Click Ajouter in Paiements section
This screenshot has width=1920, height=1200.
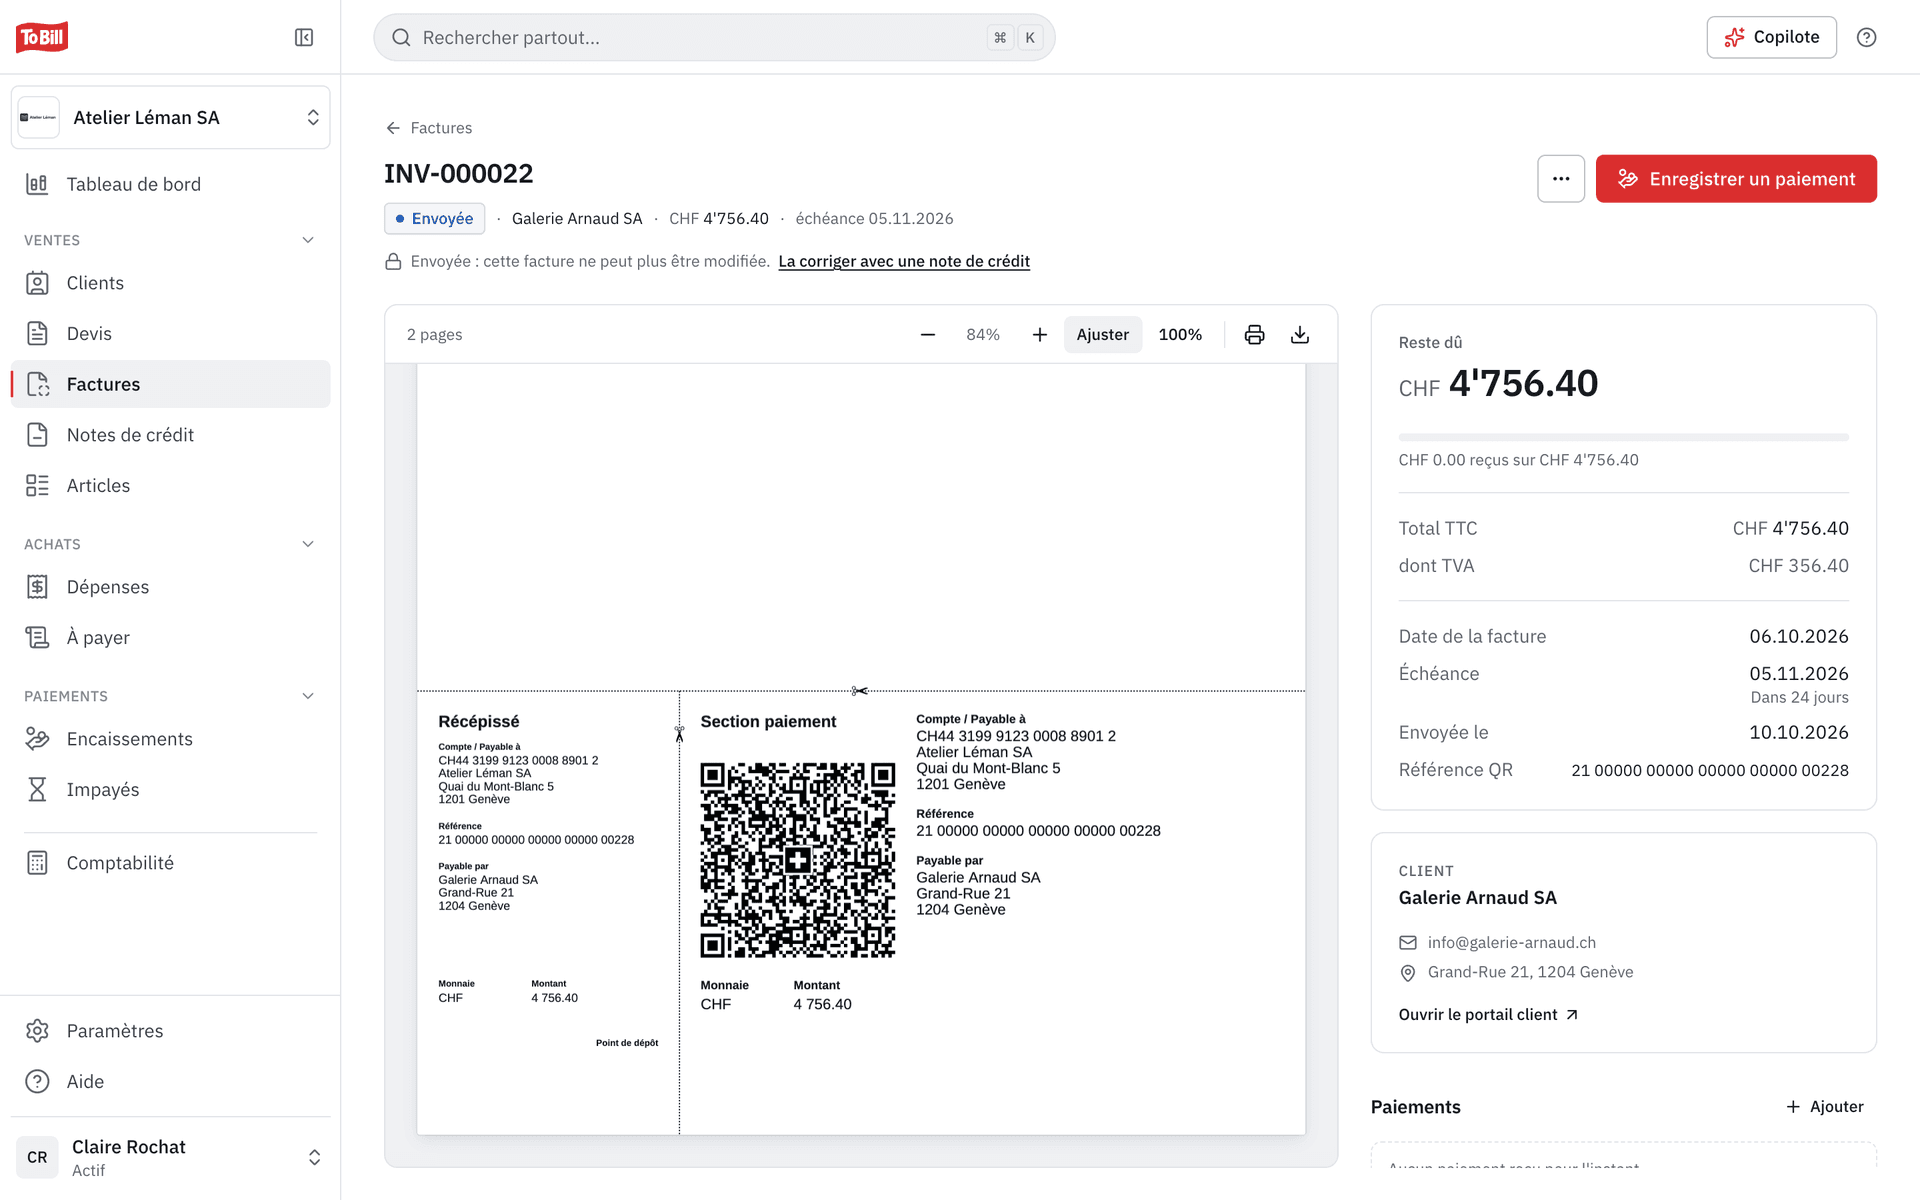[1825, 1107]
